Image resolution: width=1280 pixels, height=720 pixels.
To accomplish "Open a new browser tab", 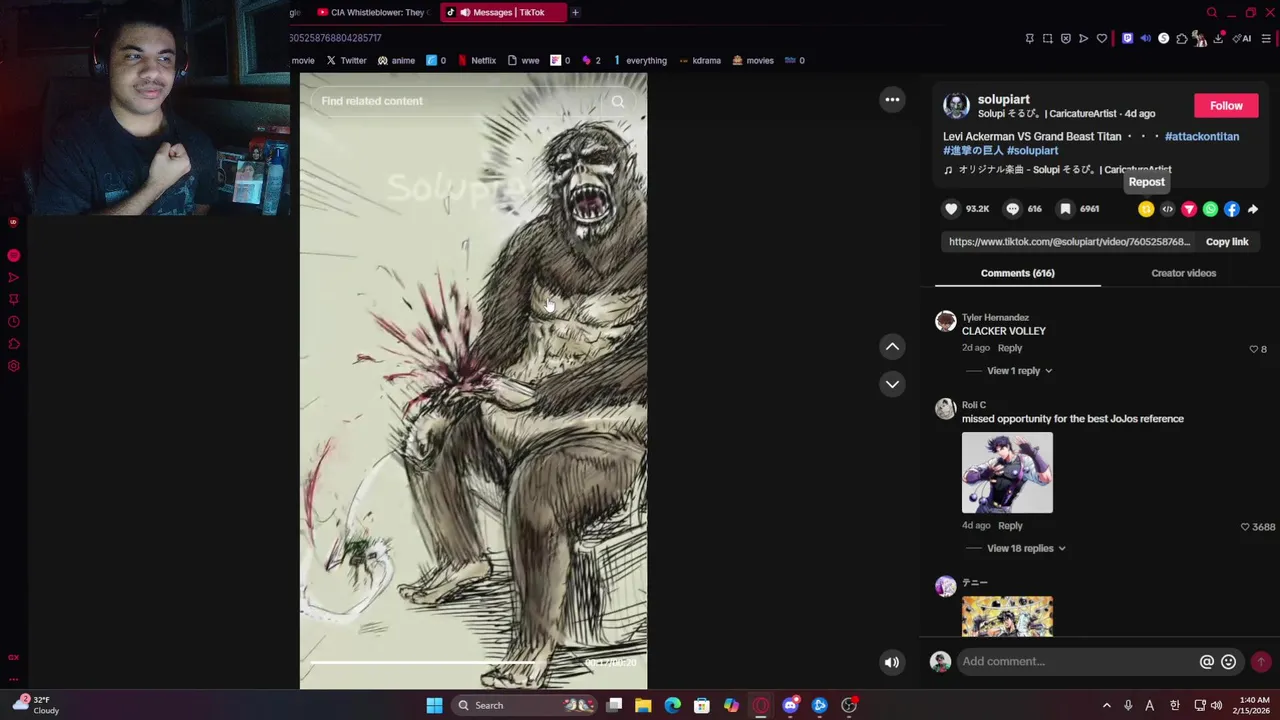I will coord(575,13).
